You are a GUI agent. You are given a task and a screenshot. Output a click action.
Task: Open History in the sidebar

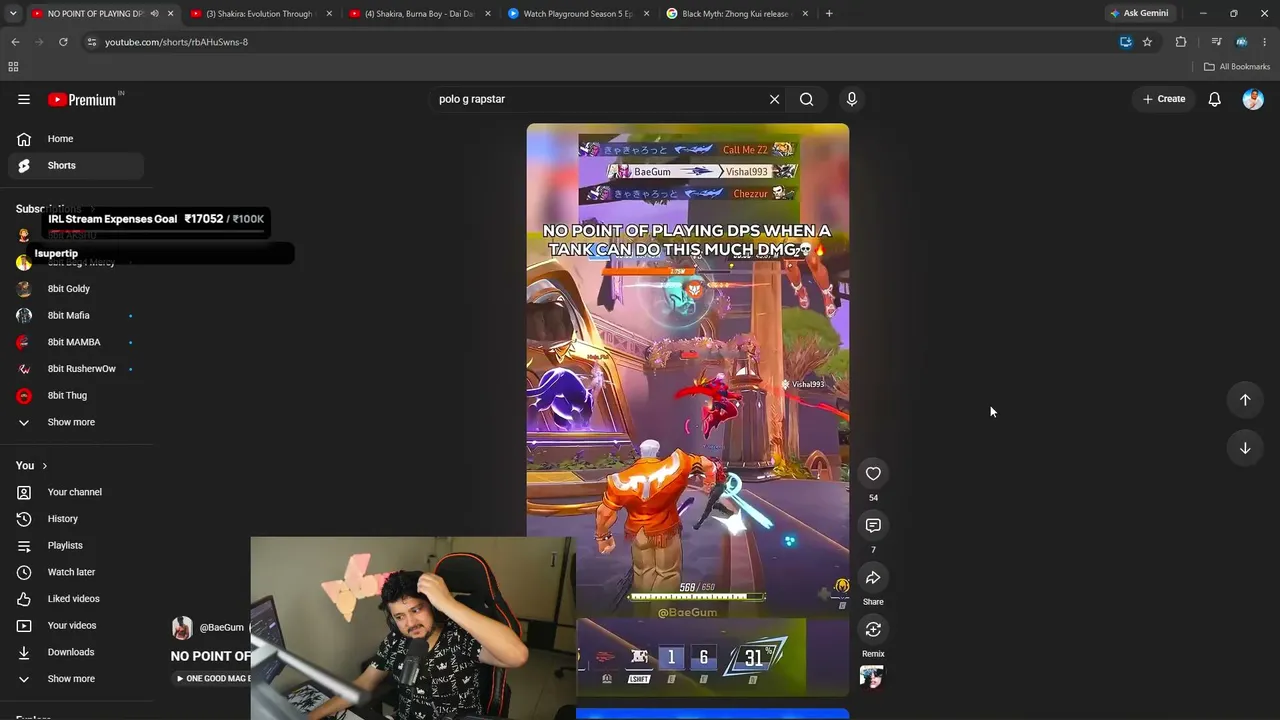click(76, 519)
